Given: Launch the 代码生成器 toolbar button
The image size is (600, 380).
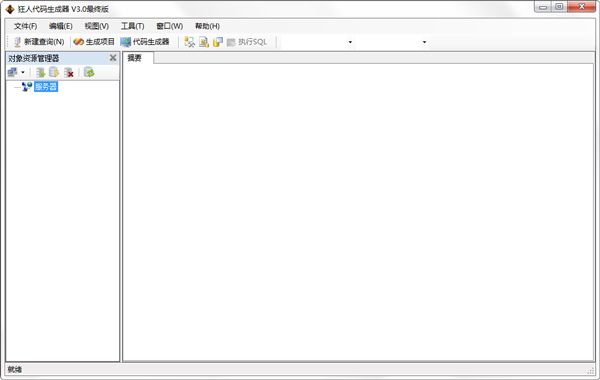Looking at the screenshot, I should 145,42.
